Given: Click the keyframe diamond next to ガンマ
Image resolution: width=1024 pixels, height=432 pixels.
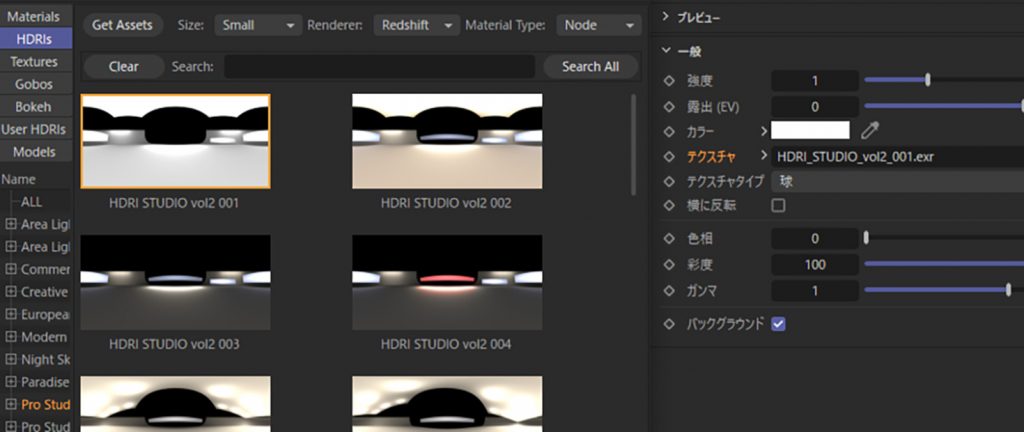Looking at the screenshot, I should click(670, 290).
